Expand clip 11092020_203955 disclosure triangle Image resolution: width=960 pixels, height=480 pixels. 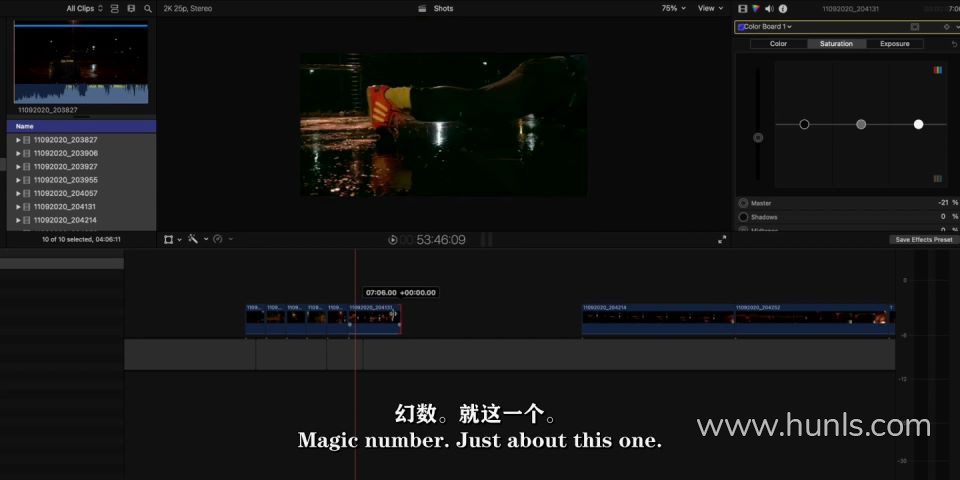click(x=18, y=180)
